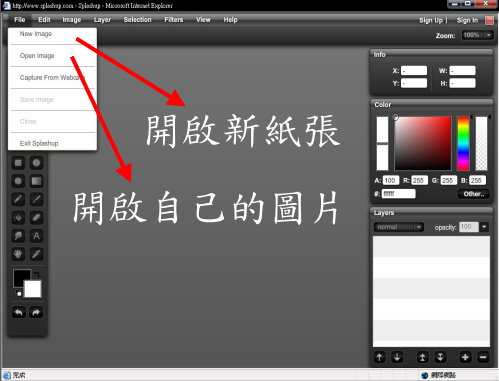Viewport: 499px width, 381px height.
Task: Select the paintbrush tool
Action: pyautogui.click(x=36, y=199)
